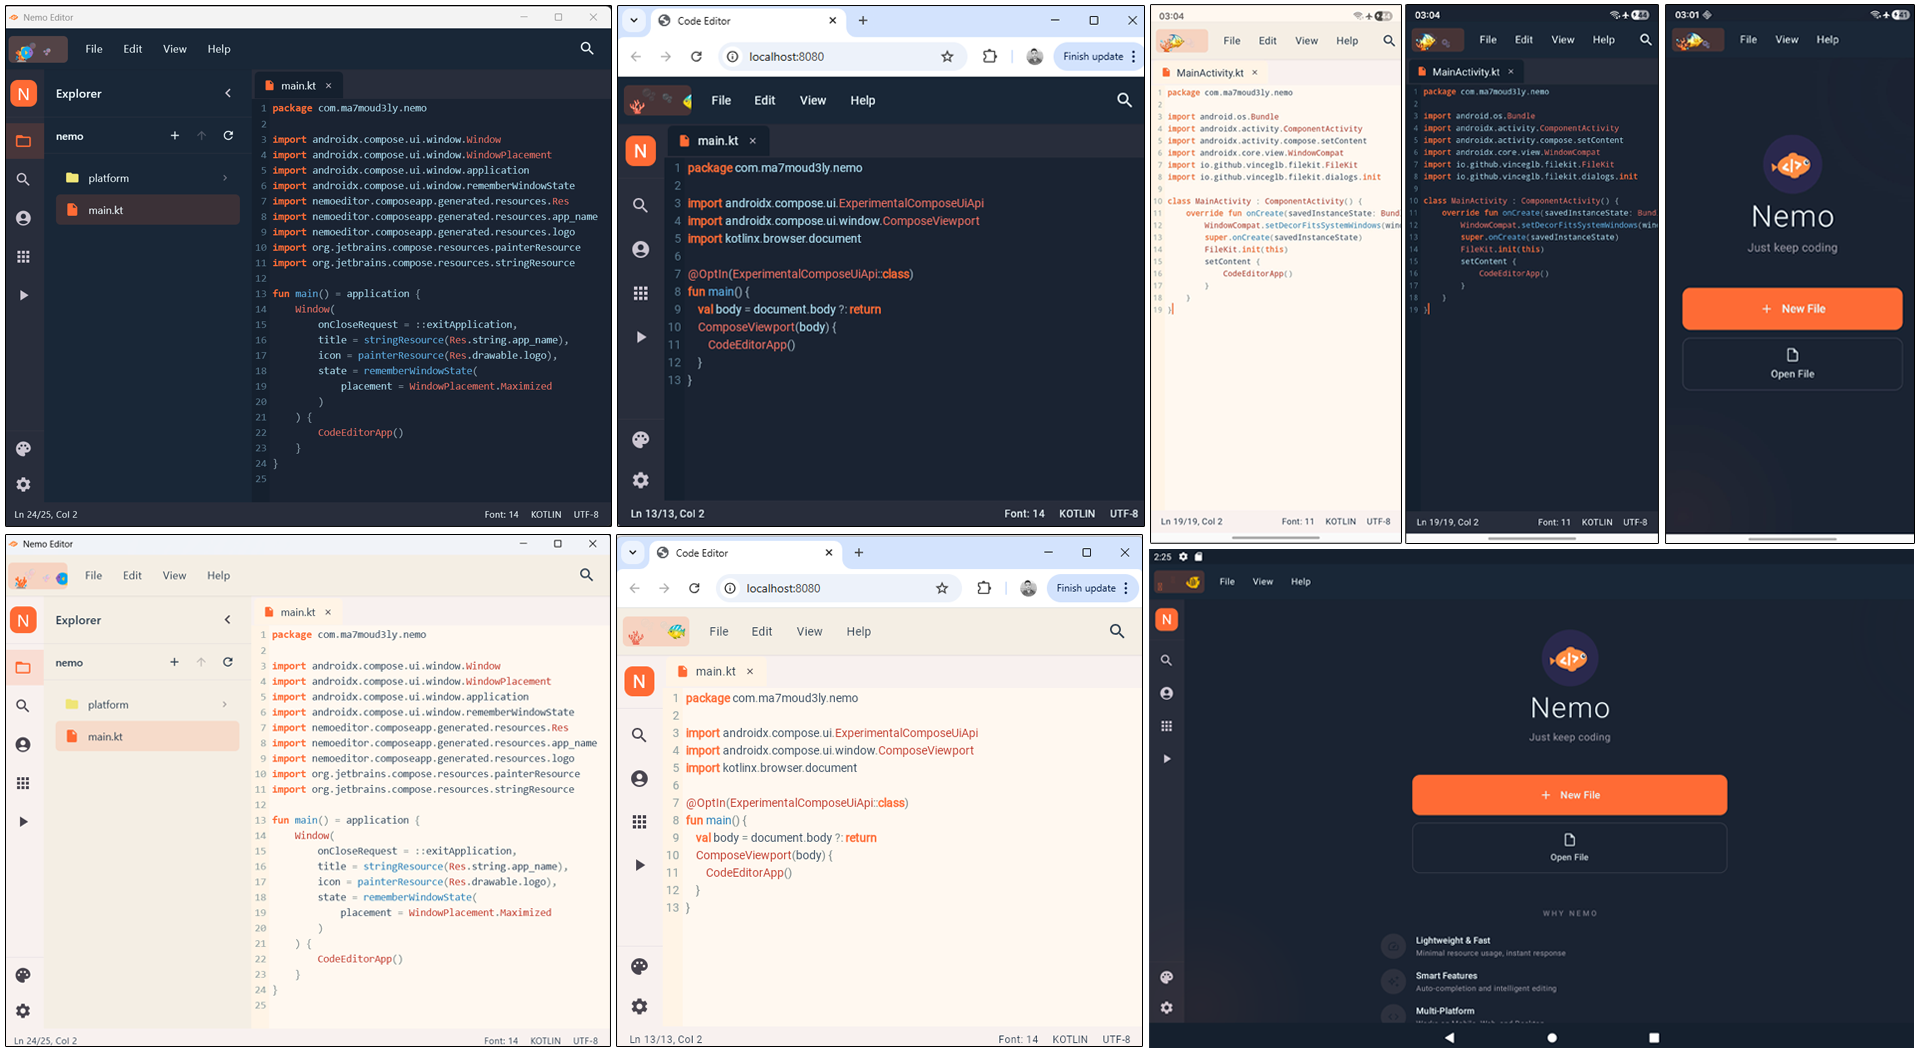The height and width of the screenshot is (1054, 1920).
Task: Select platform folder in light desktop Explorer tree
Action: [148, 704]
